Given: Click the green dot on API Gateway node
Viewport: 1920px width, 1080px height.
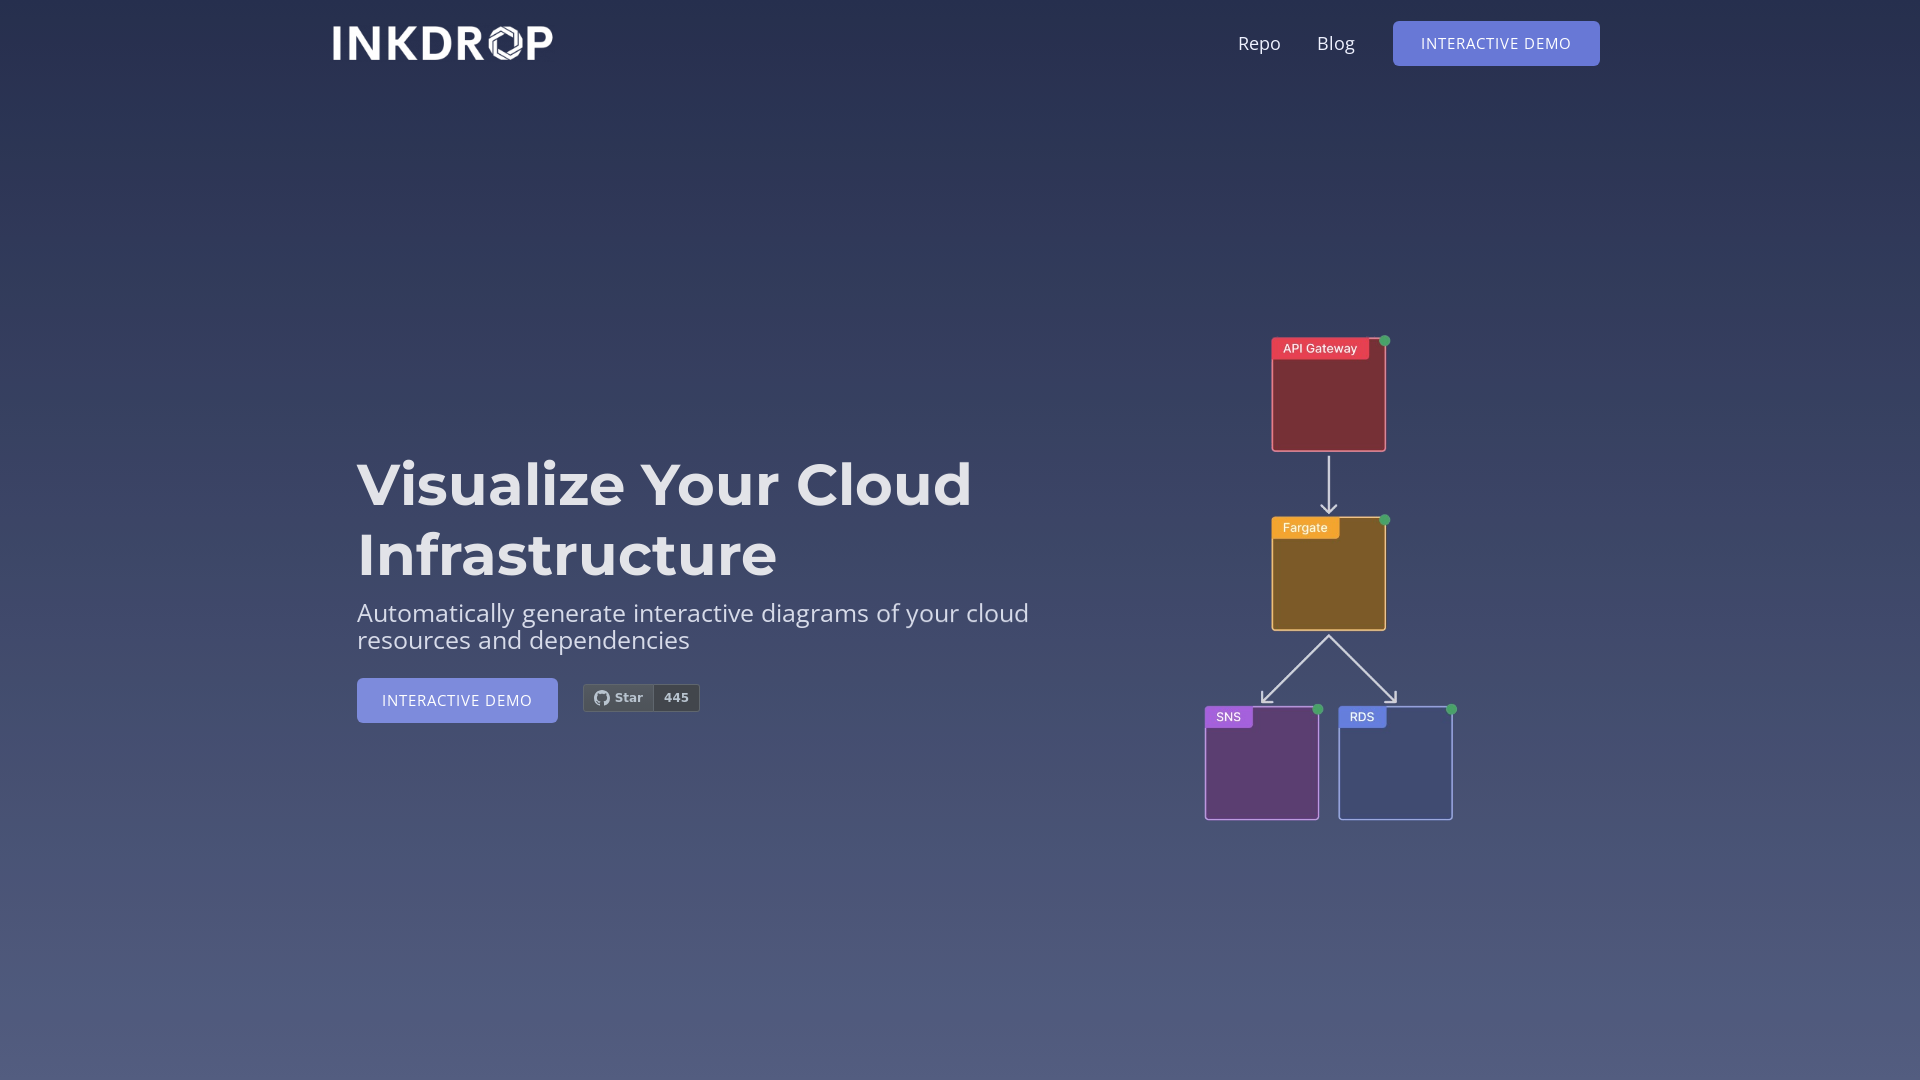Looking at the screenshot, I should coord(1385,341).
